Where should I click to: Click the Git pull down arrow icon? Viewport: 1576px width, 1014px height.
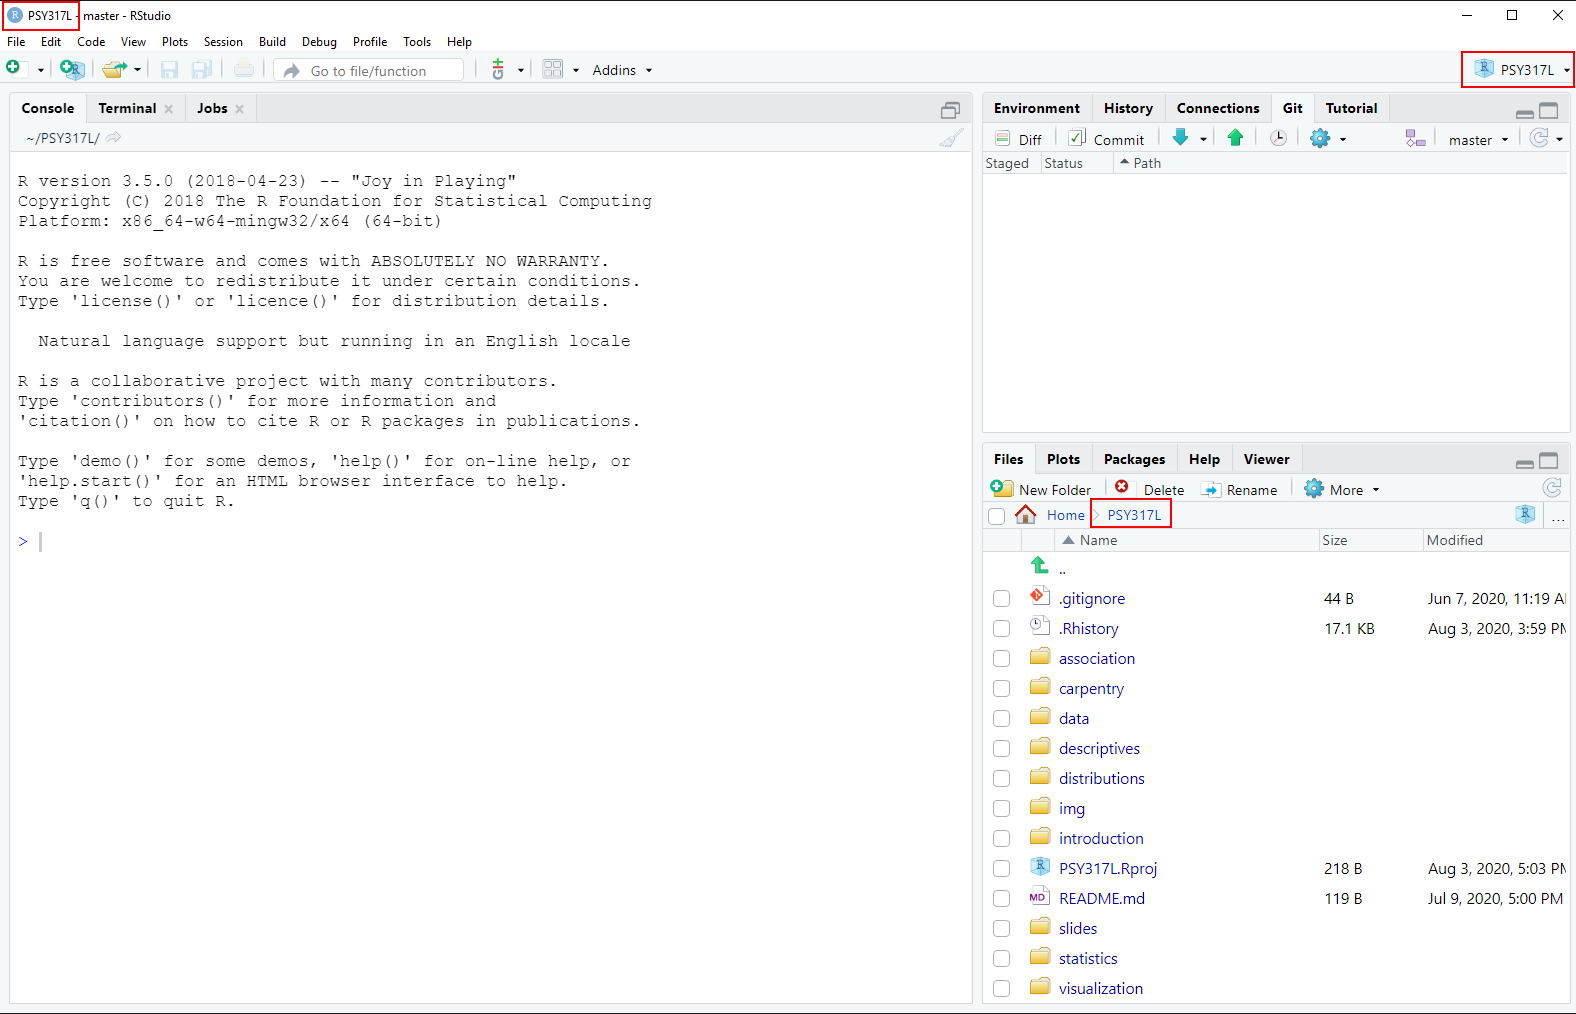click(1181, 138)
